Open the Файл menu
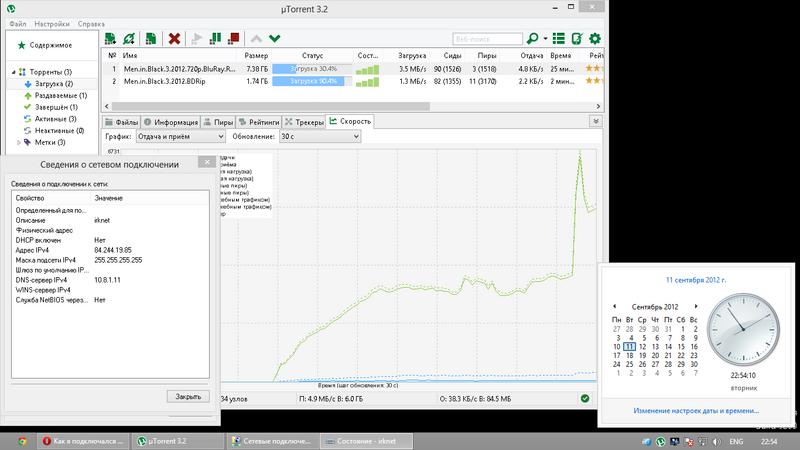 point(17,24)
